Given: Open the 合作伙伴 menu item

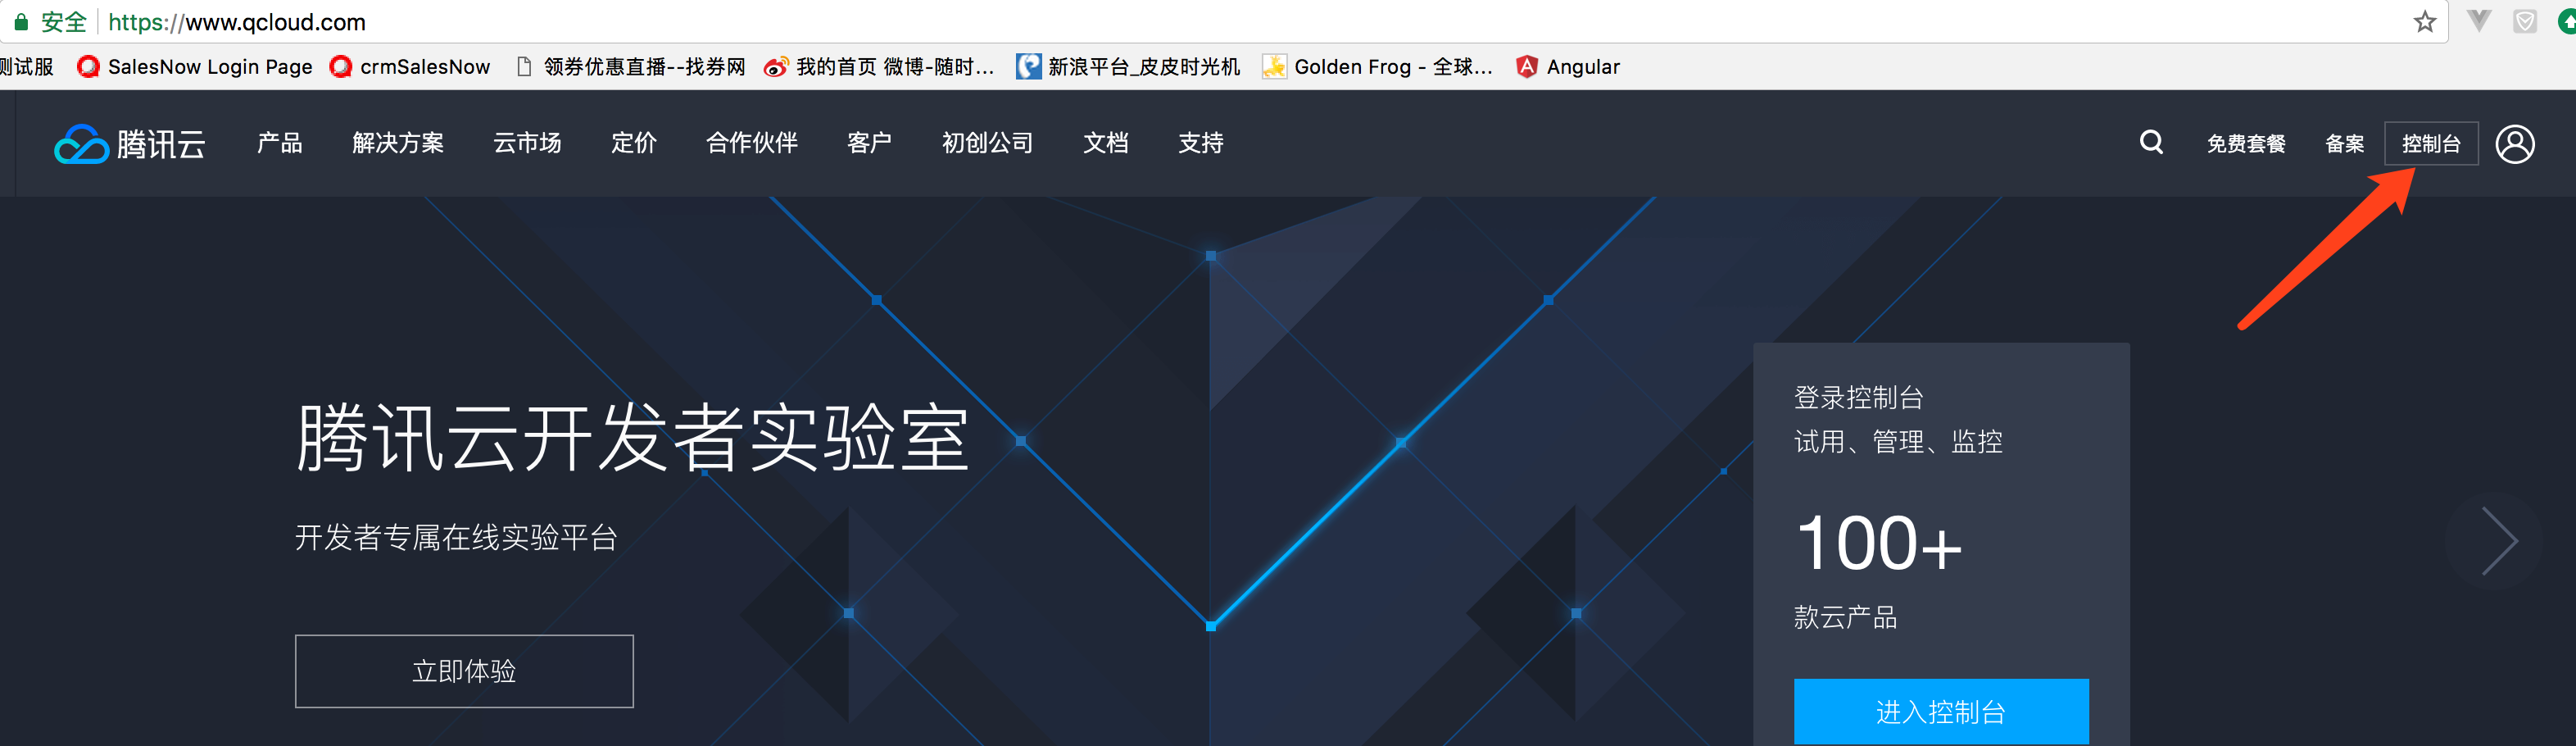Looking at the screenshot, I should click(752, 143).
